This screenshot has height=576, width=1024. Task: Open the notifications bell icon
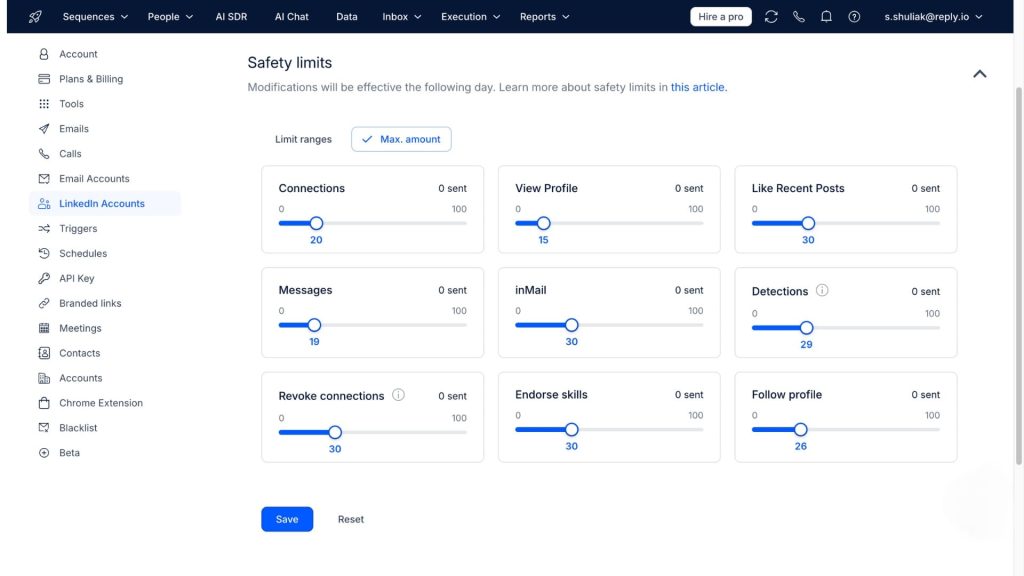tap(826, 17)
